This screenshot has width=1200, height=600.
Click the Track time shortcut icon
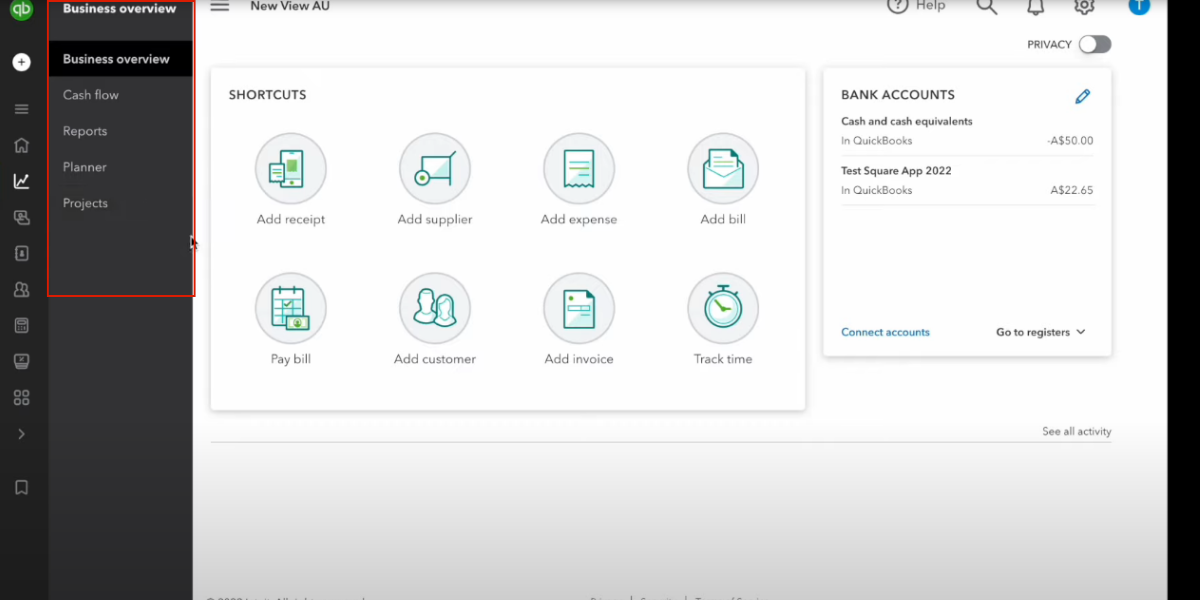723,309
